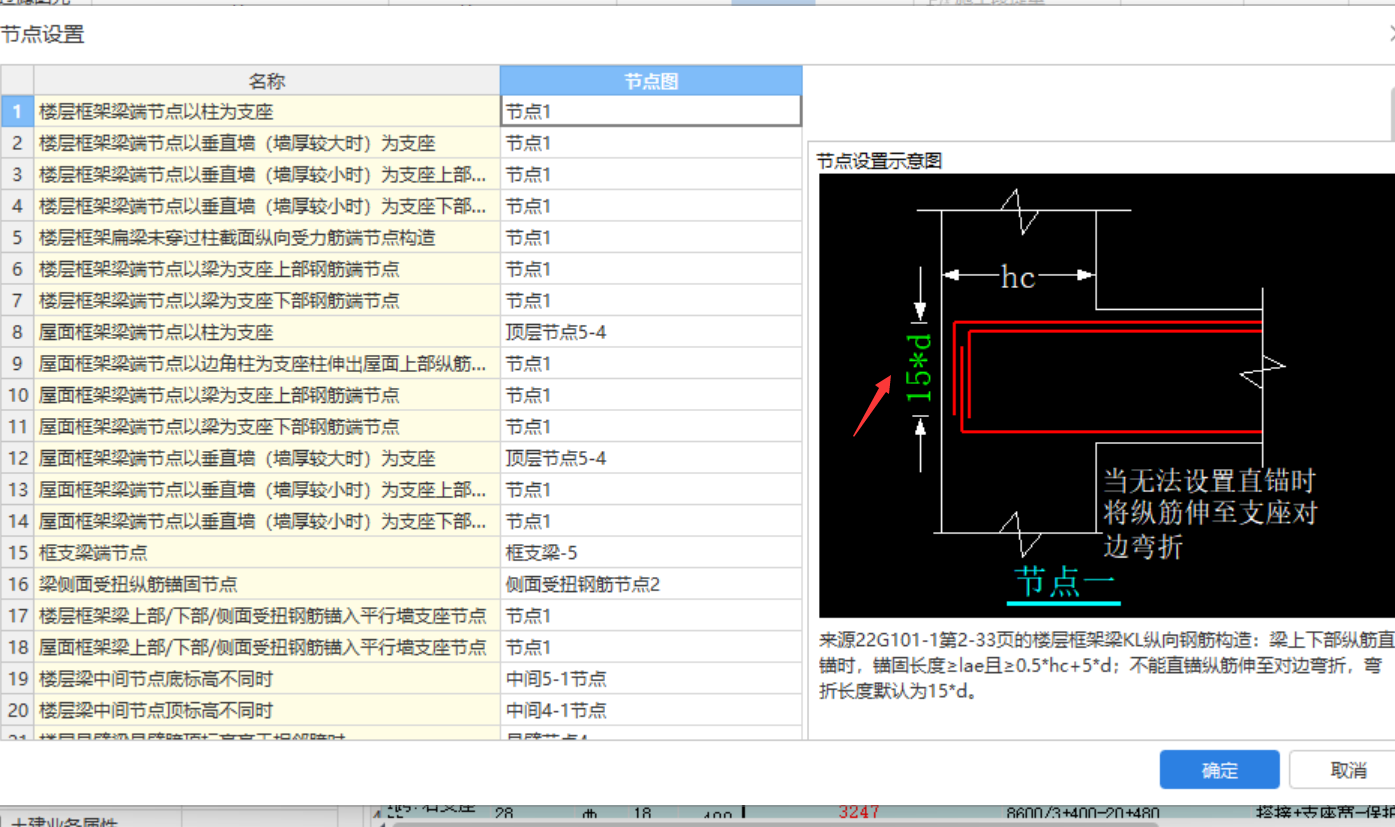Click the 中间4-1节点 cell
This screenshot has width=1395, height=827.
651,711
